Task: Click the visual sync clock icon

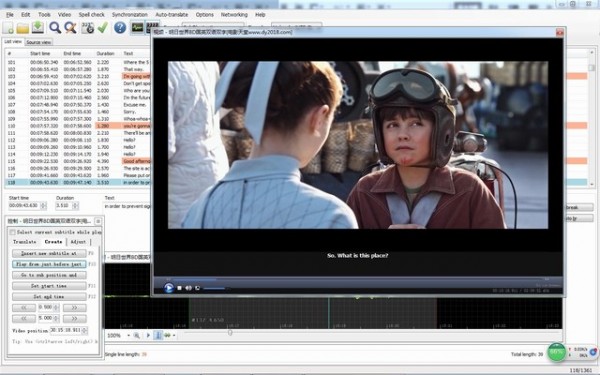Action: tap(87, 28)
